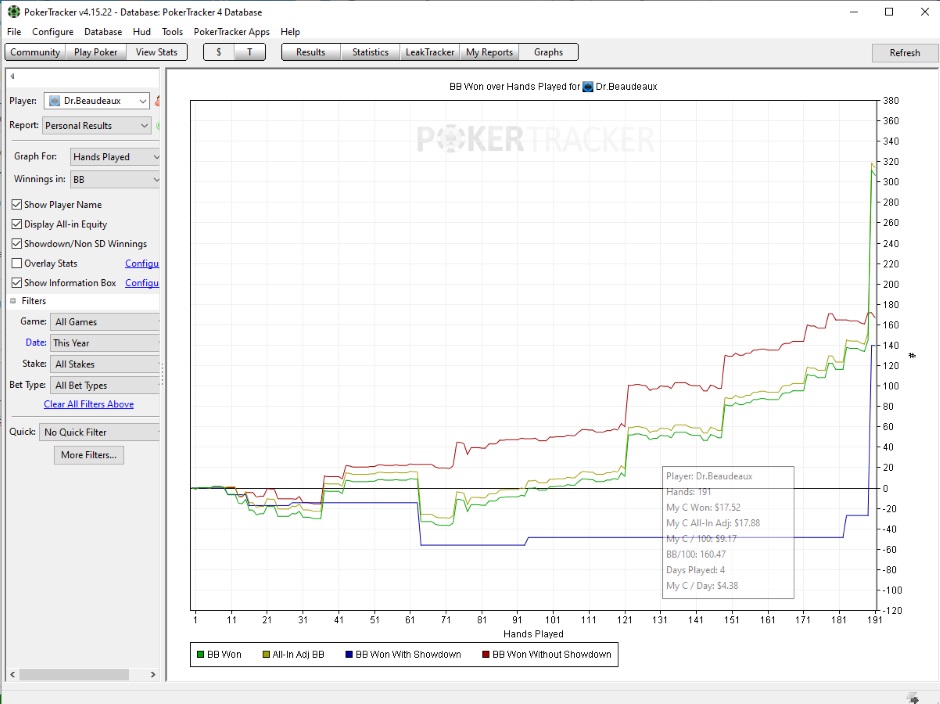940x704 pixels.
Task: Open the Quick filter dropdown
Action: 100,432
